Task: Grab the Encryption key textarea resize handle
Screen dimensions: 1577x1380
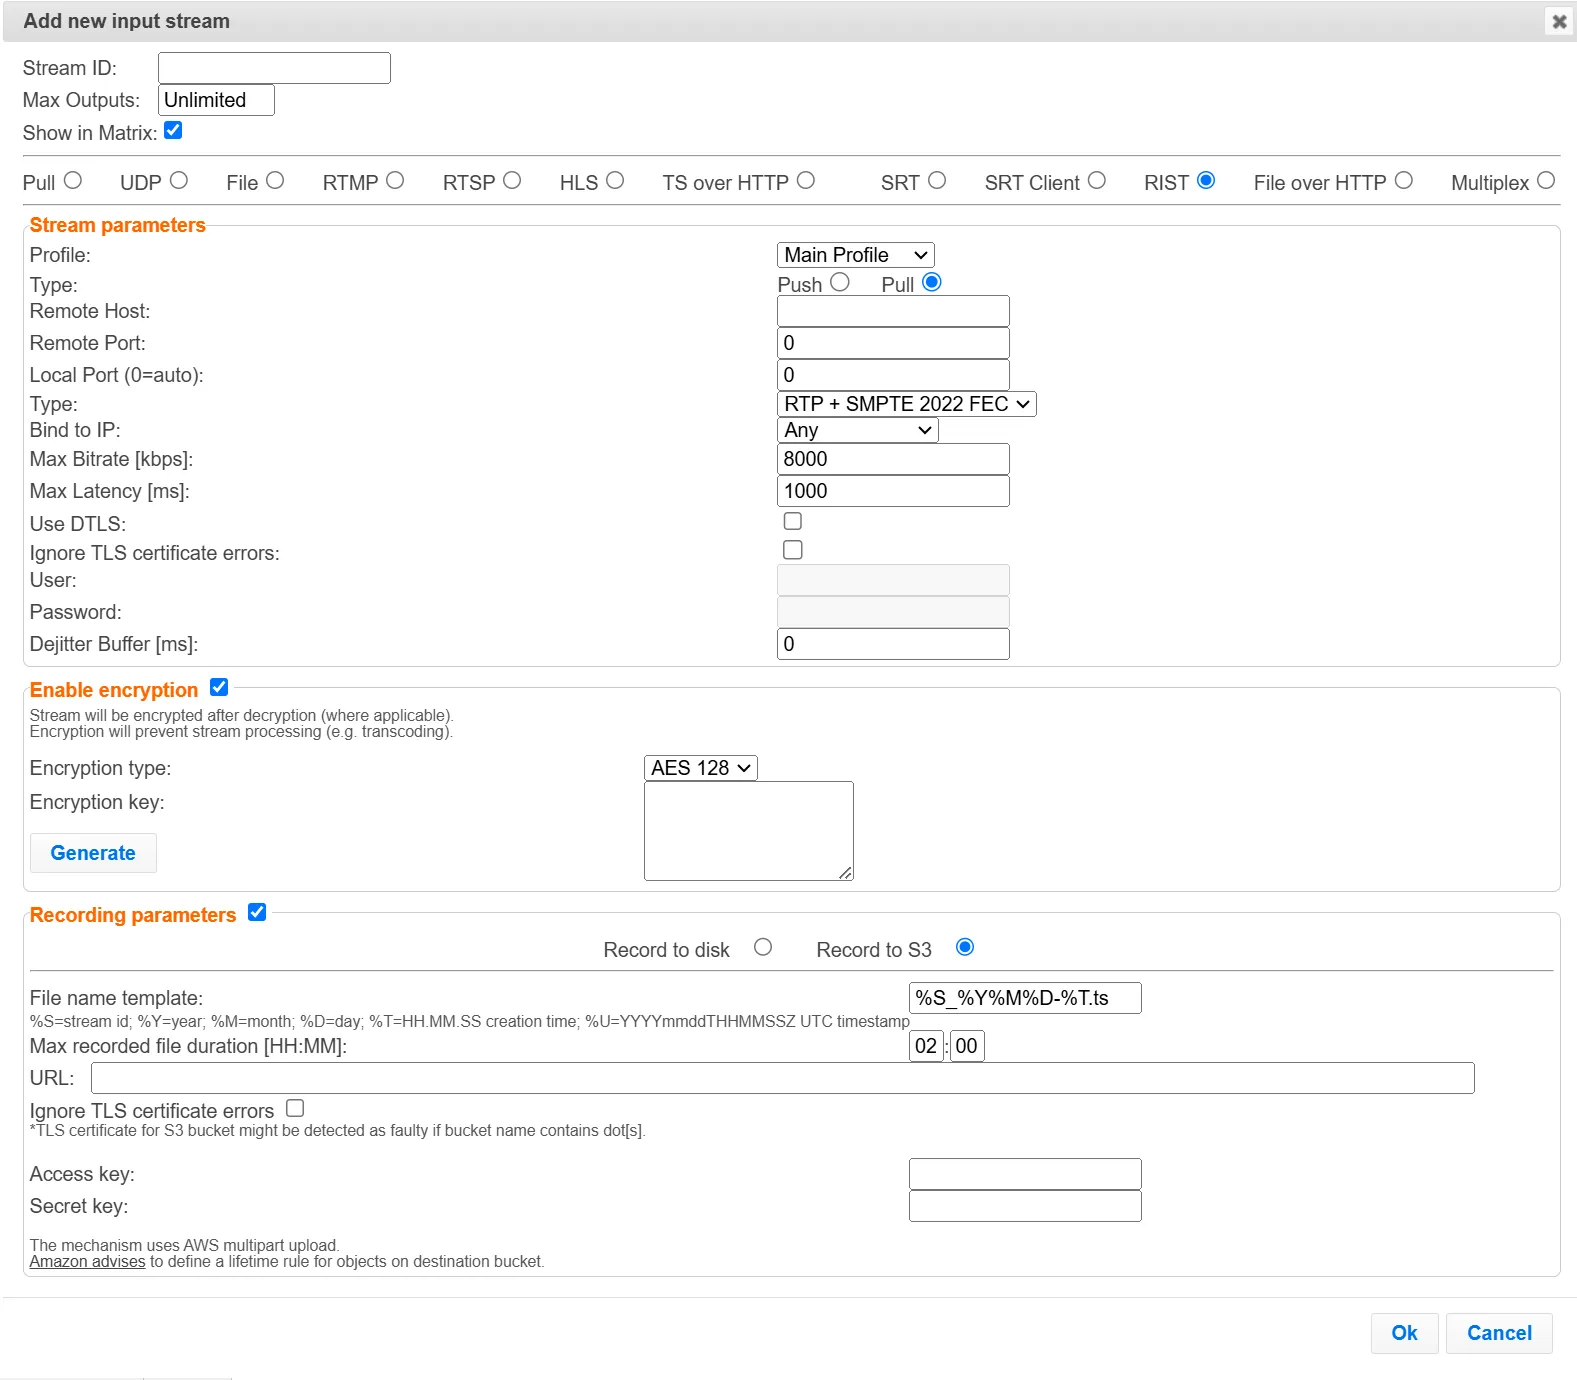Action: tap(846, 873)
